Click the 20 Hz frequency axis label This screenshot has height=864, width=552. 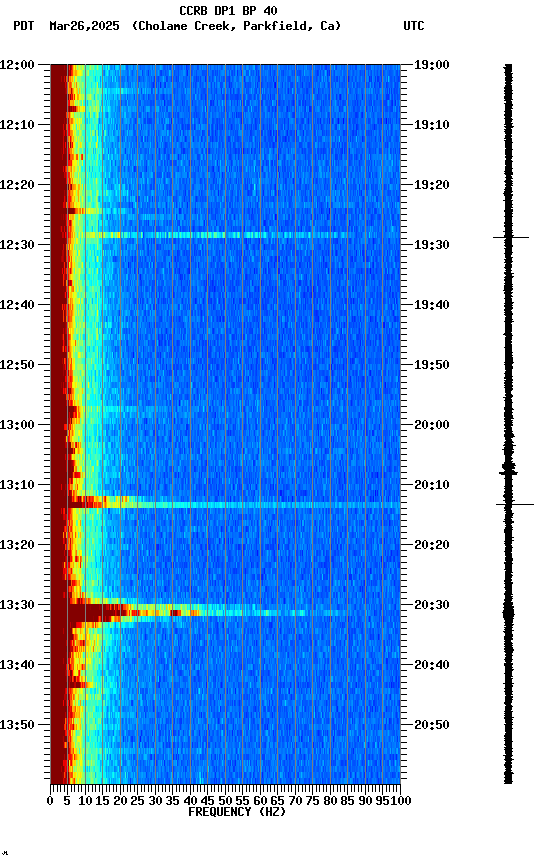click(120, 802)
